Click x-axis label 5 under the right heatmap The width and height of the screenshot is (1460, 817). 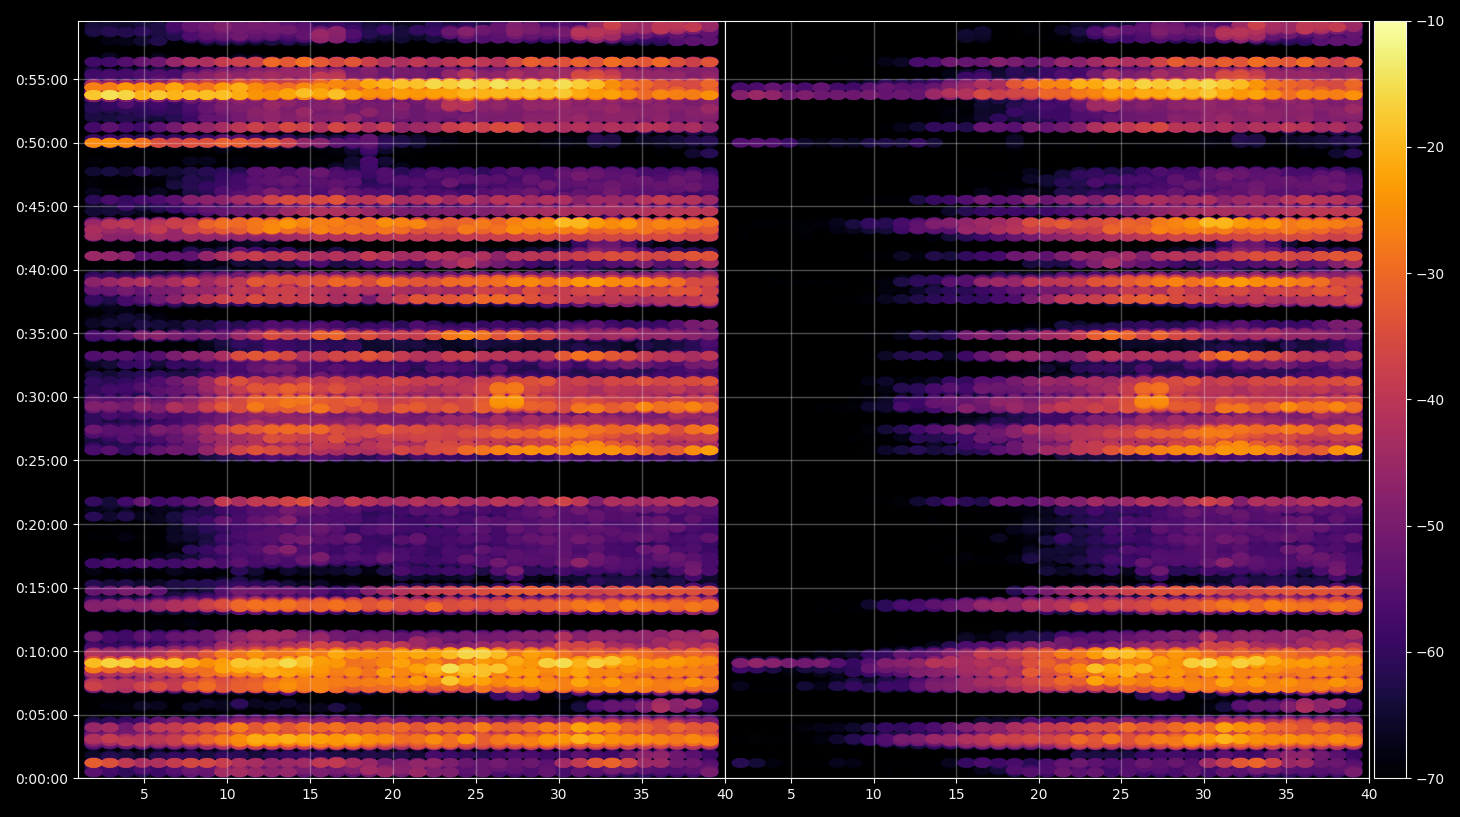click(791, 795)
